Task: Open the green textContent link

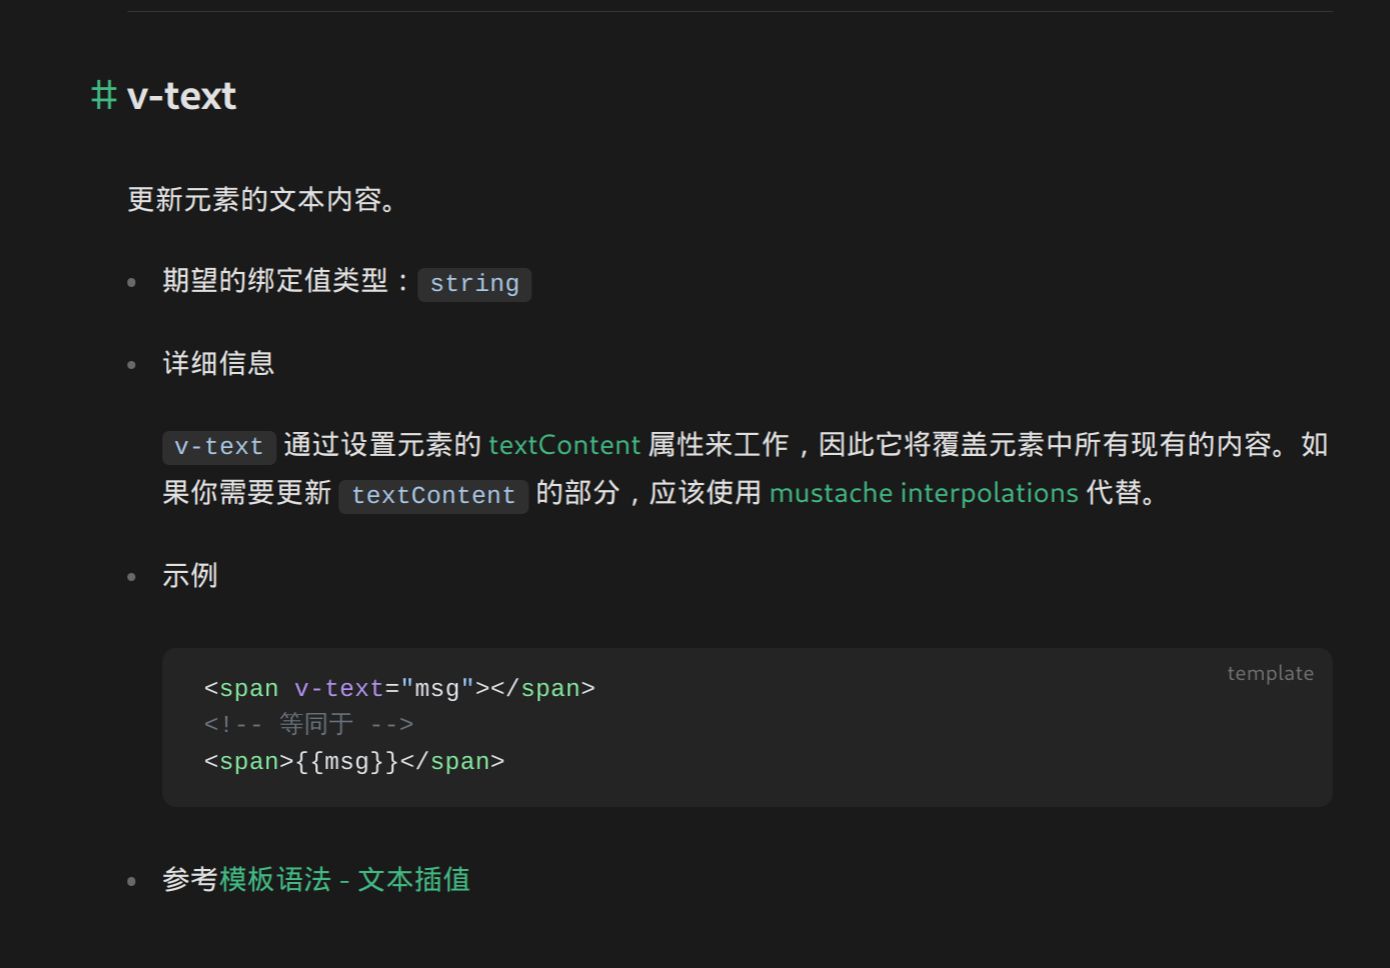Action: [x=564, y=445]
